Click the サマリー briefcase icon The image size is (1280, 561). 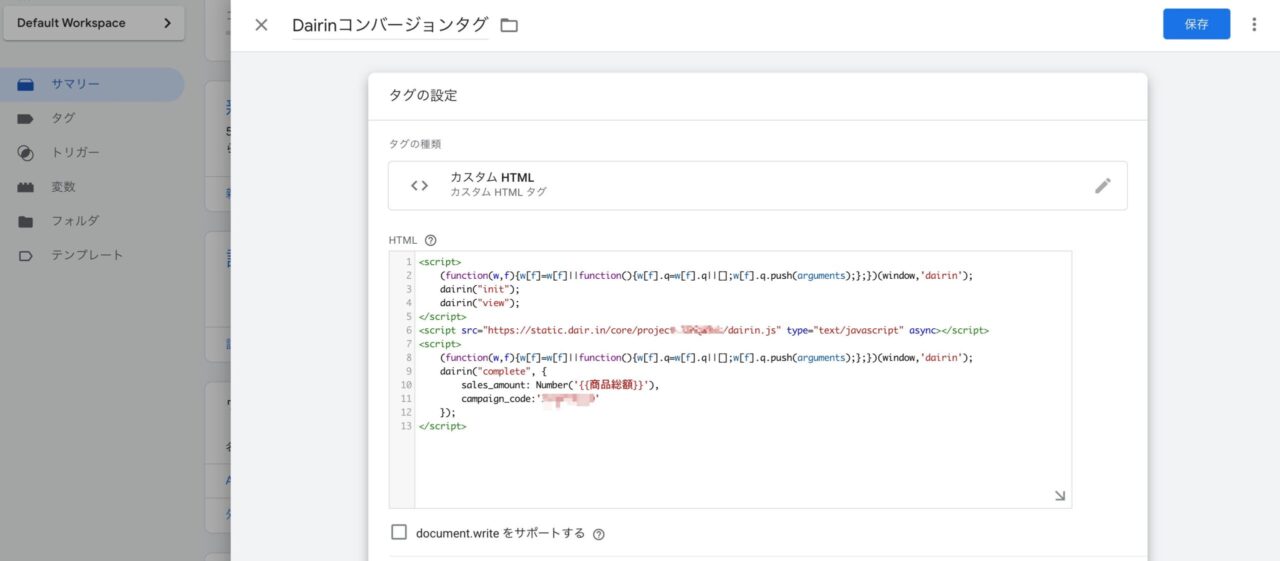pyautogui.click(x=26, y=85)
